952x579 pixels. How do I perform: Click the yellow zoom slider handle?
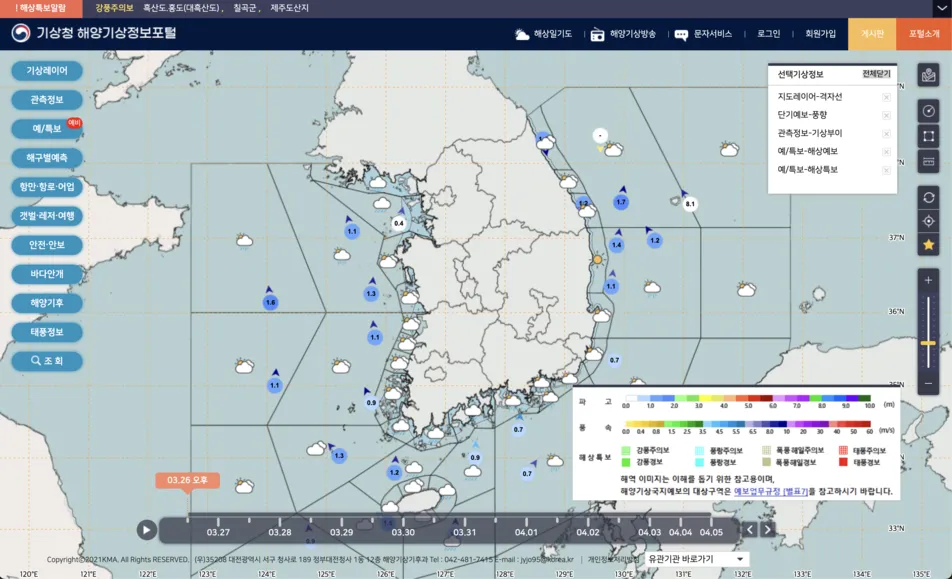click(x=928, y=343)
